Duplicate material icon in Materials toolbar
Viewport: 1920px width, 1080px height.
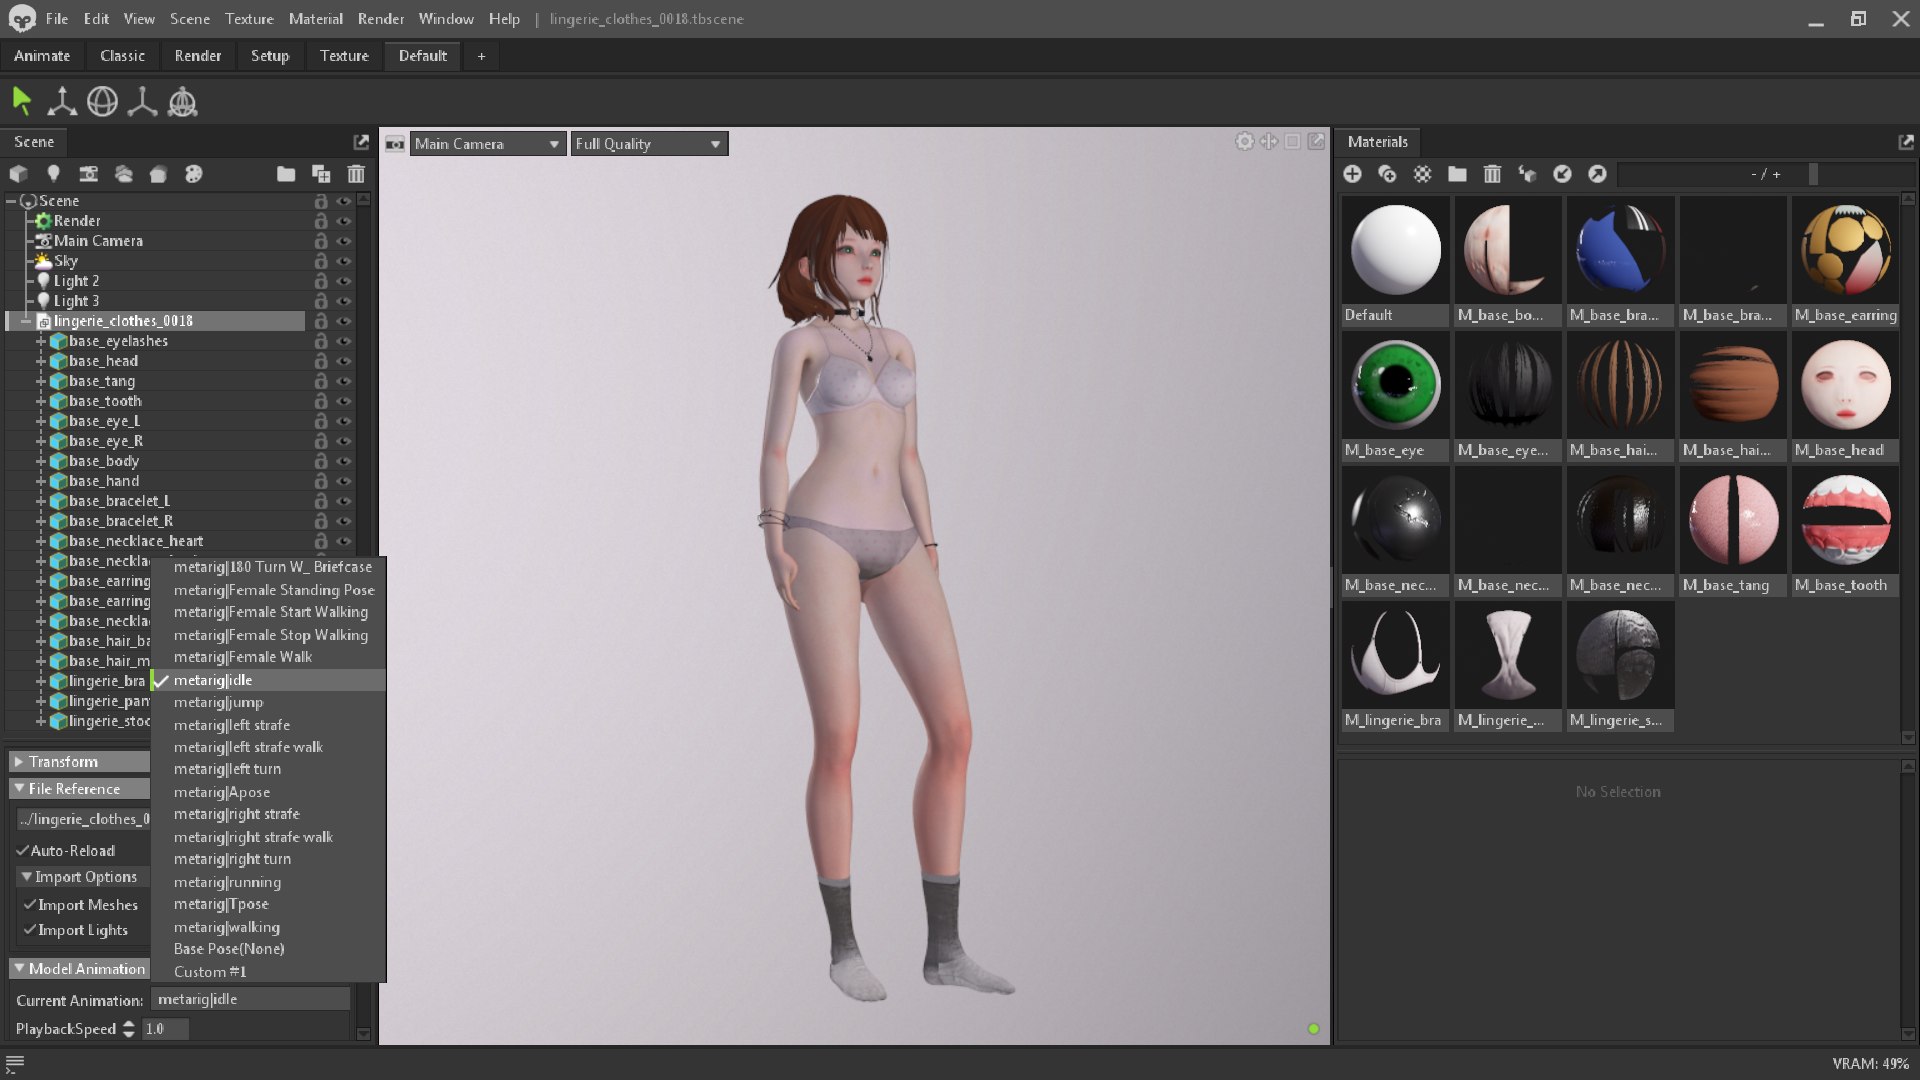tap(1387, 174)
